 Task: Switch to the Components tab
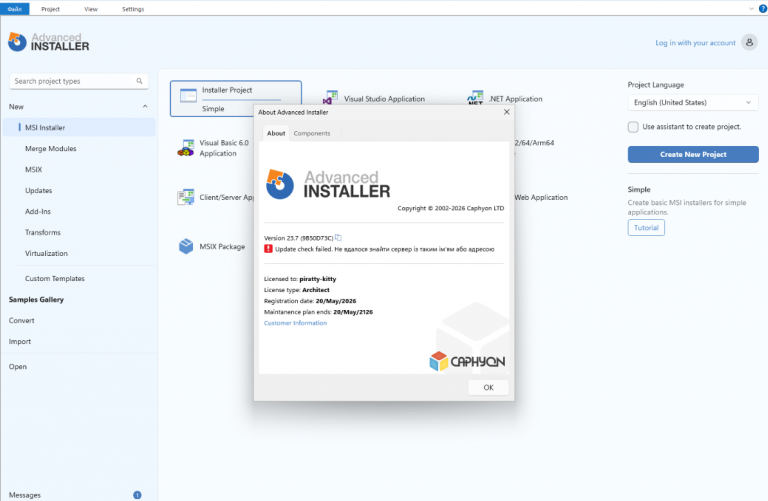tap(312, 133)
